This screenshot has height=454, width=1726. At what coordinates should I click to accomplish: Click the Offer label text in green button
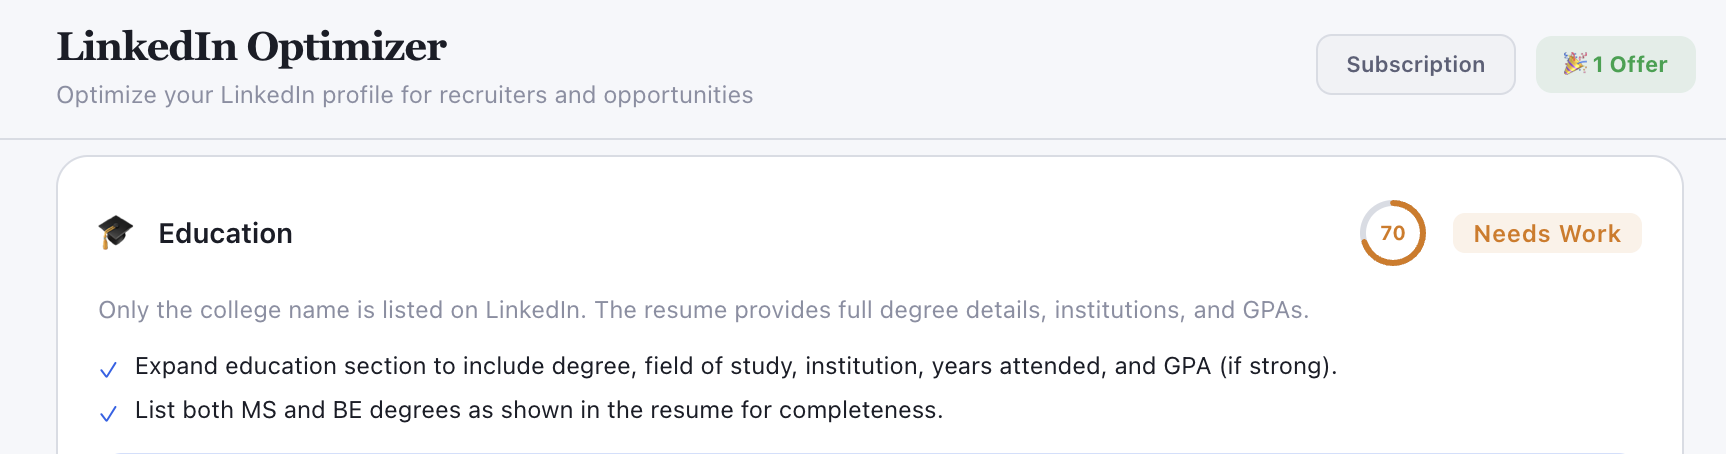click(1638, 65)
